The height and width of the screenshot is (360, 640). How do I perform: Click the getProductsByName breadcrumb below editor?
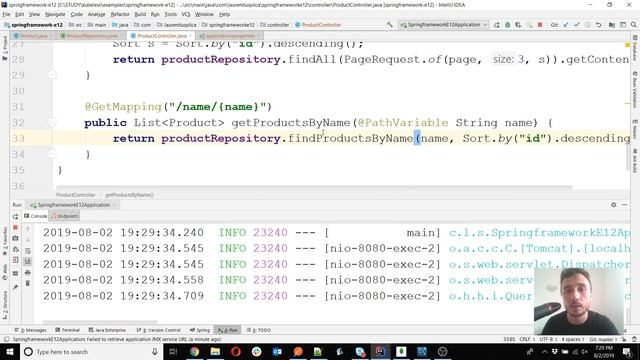[129, 195]
